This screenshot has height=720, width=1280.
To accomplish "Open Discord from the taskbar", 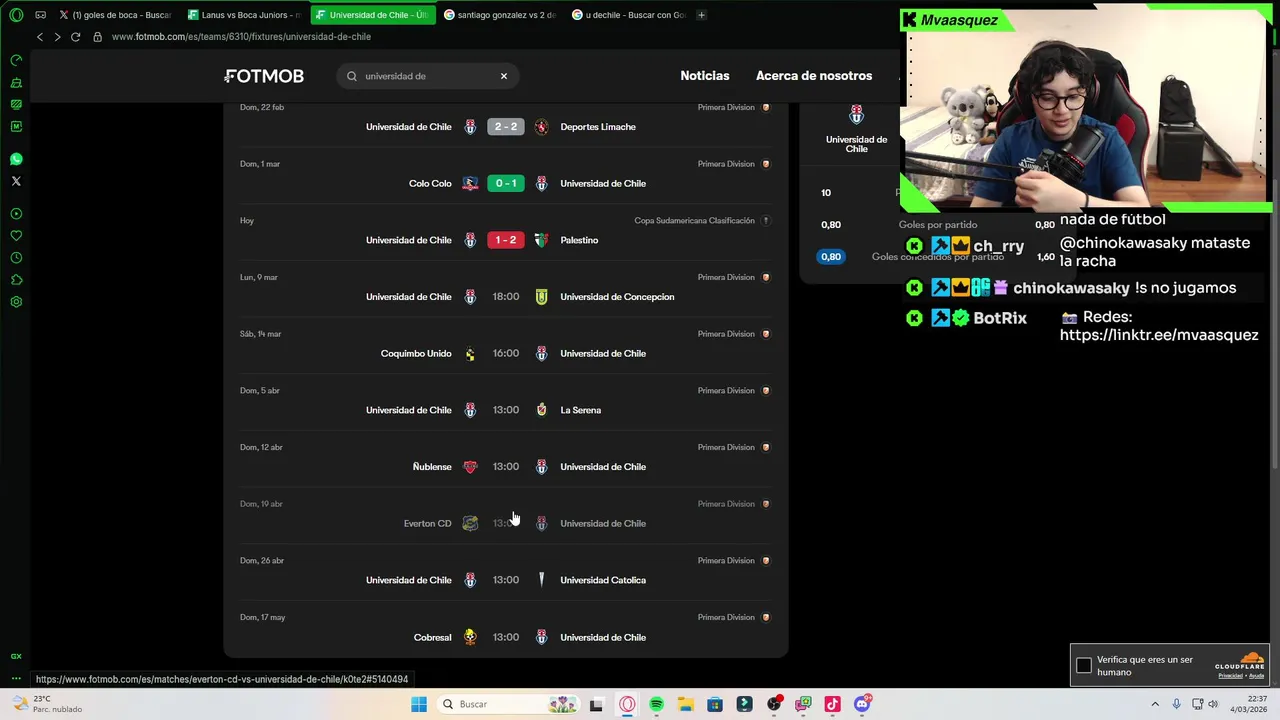I will click(862, 704).
